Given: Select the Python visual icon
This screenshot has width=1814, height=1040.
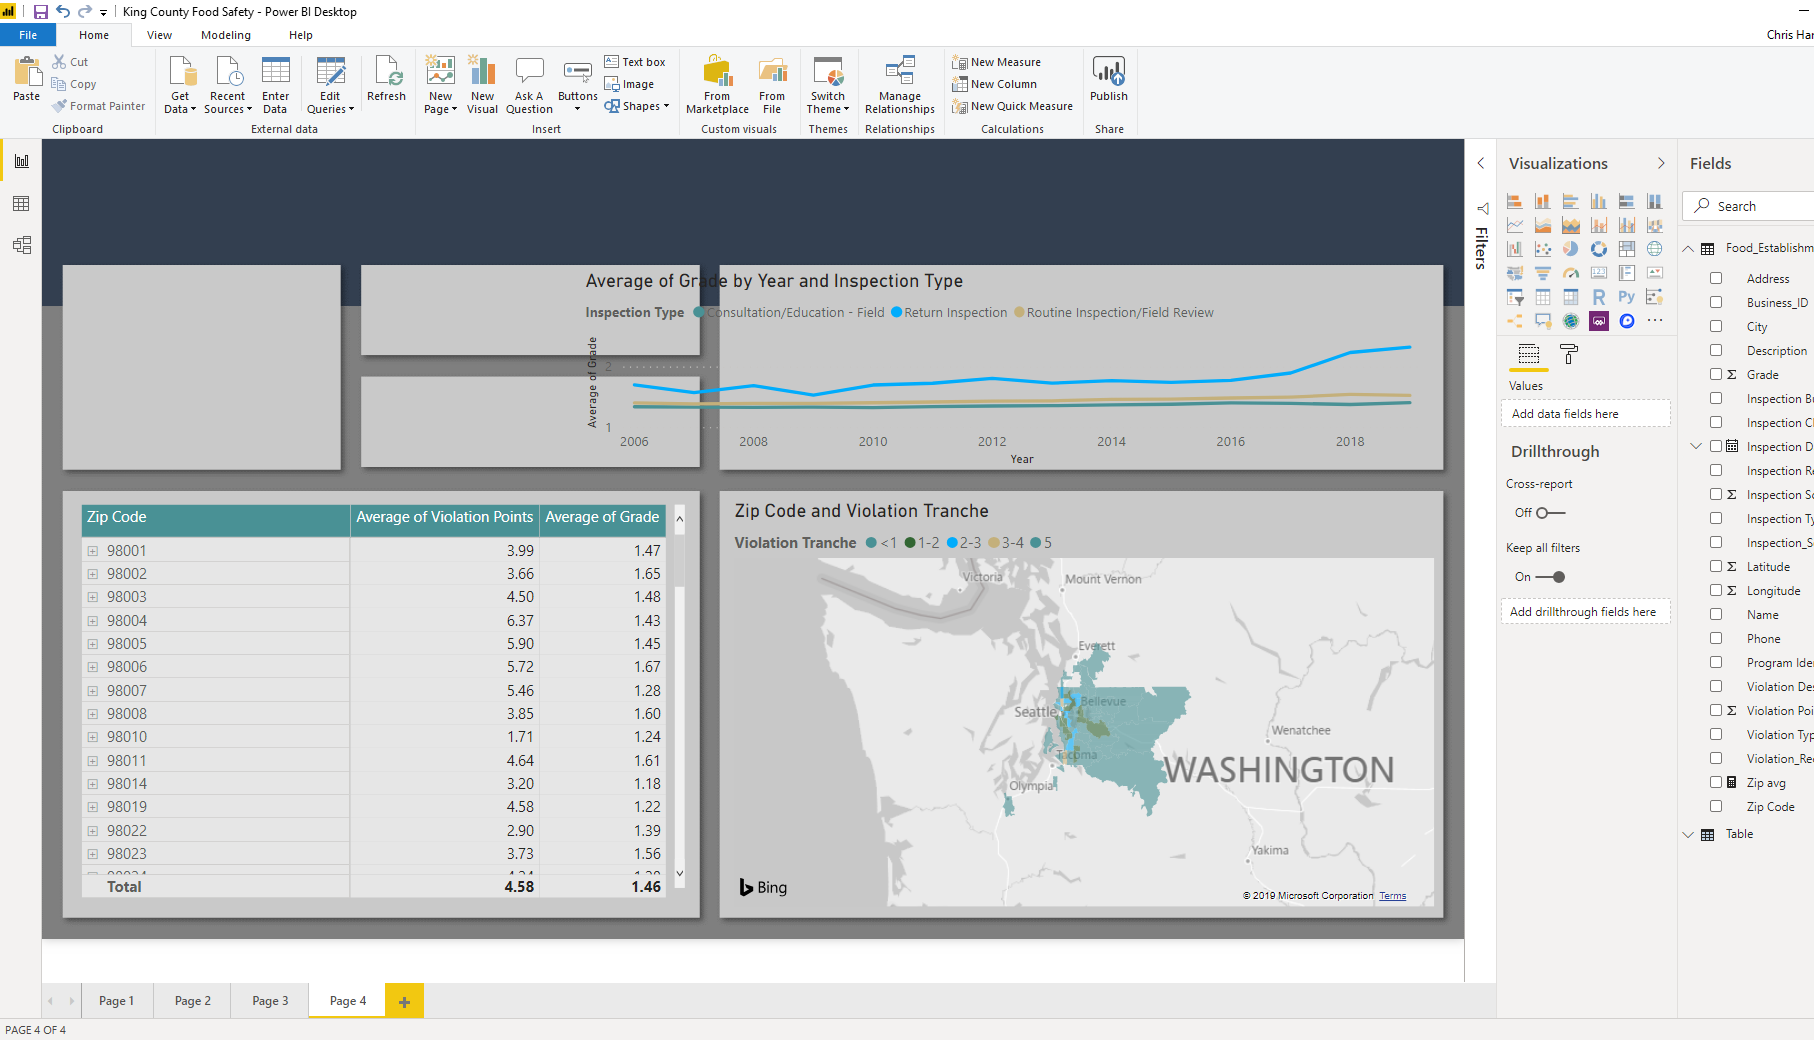Looking at the screenshot, I should 1626,297.
